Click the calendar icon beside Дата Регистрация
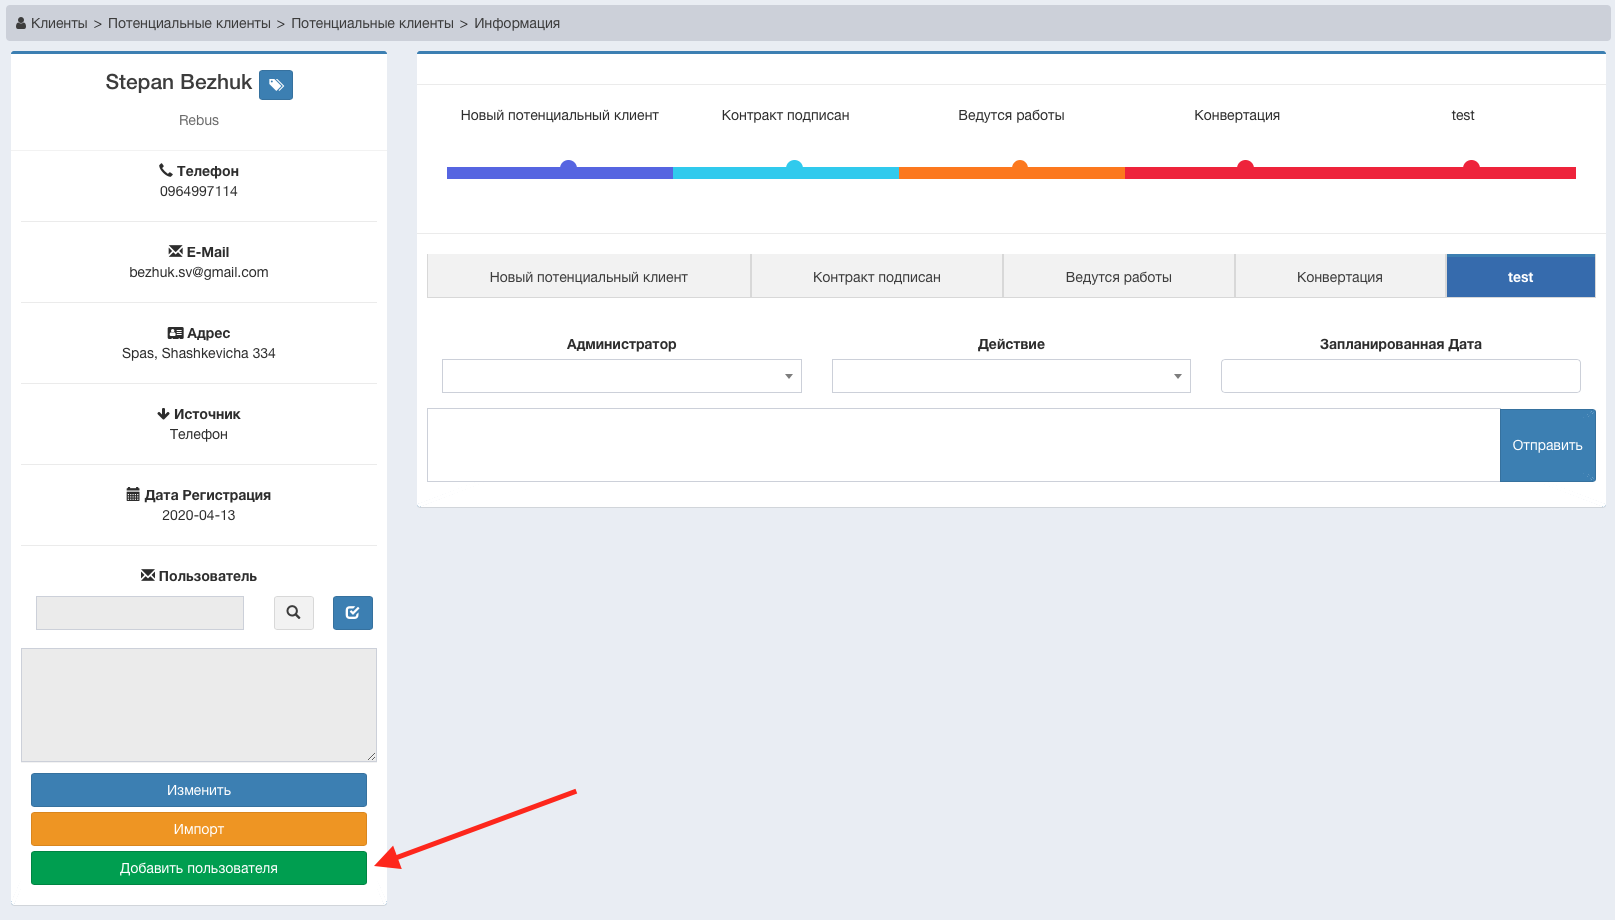1615x920 pixels. click(x=133, y=495)
